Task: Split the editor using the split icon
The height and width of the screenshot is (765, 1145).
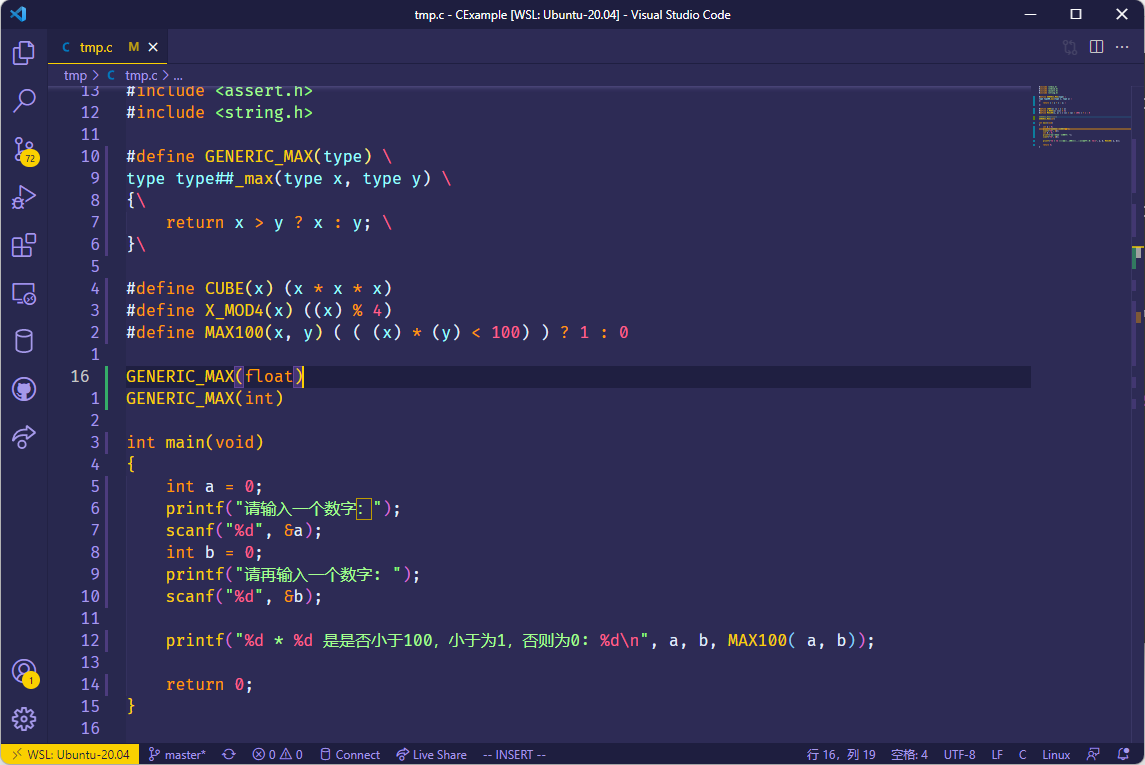Action: (x=1096, y=46)
